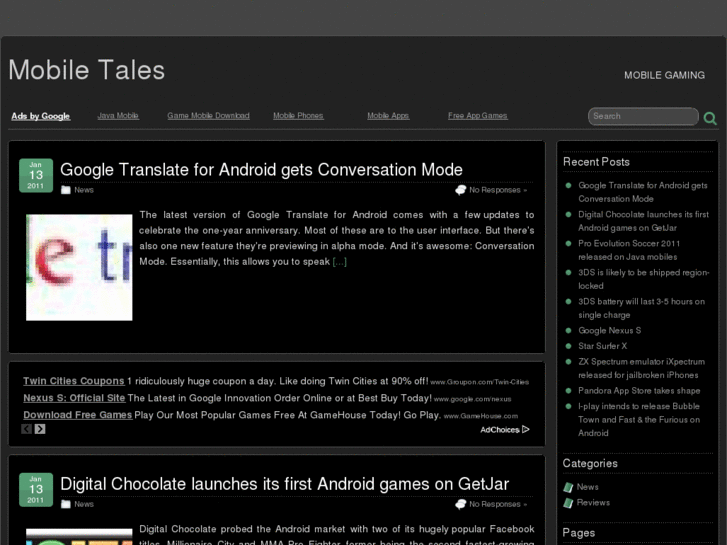Click the Jan 13 date badge on Digital Chocolate post
Screen dimensions: 727x545
tap(36, 489)
